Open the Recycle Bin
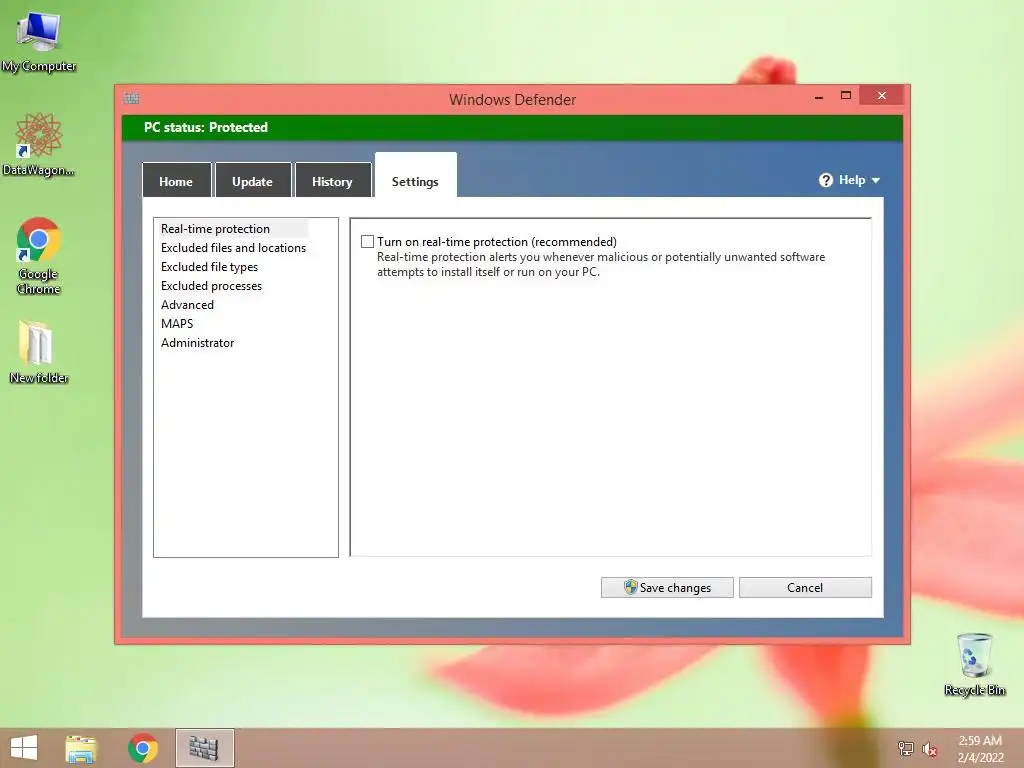Screen dimensions: 1024x768 pyautogui.click(x=974, y=664)
